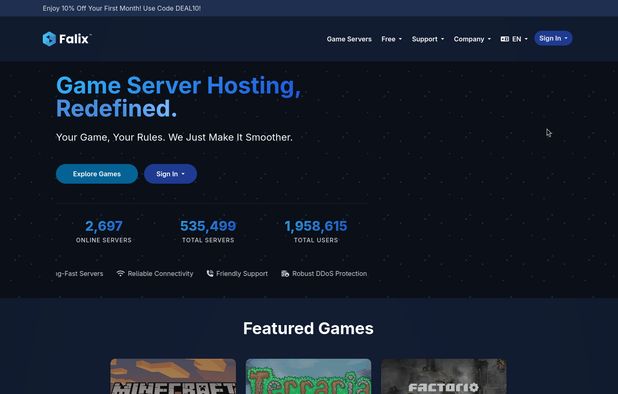Click the Robust DDoS Protection label
The height and width of the screenshot is (394, 618).
(329, 273)
